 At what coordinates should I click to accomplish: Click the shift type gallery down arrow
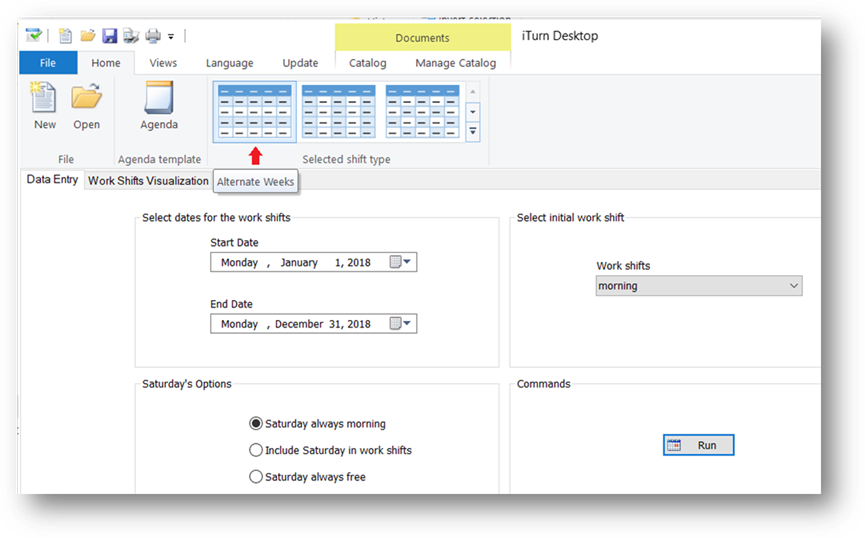coord(473,112)
